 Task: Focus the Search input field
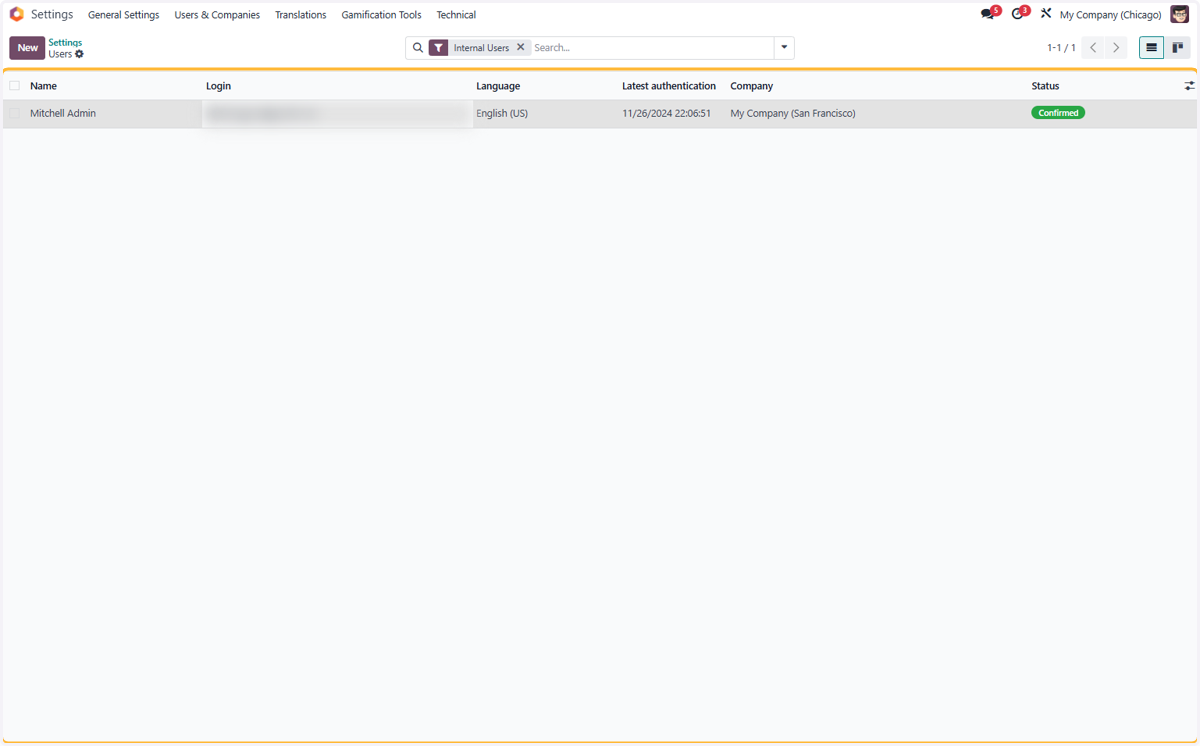click(652, 48)
